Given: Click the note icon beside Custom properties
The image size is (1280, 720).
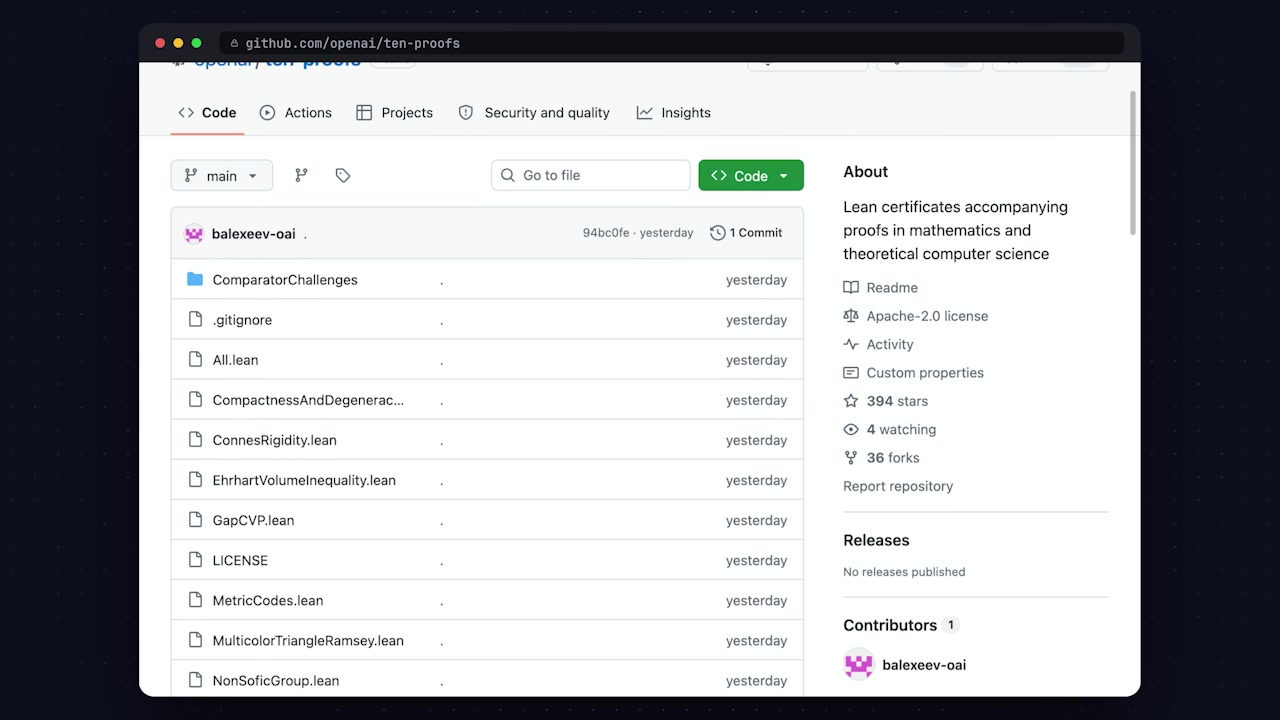Looking at the screenshot, I should (x=851, y=373).
